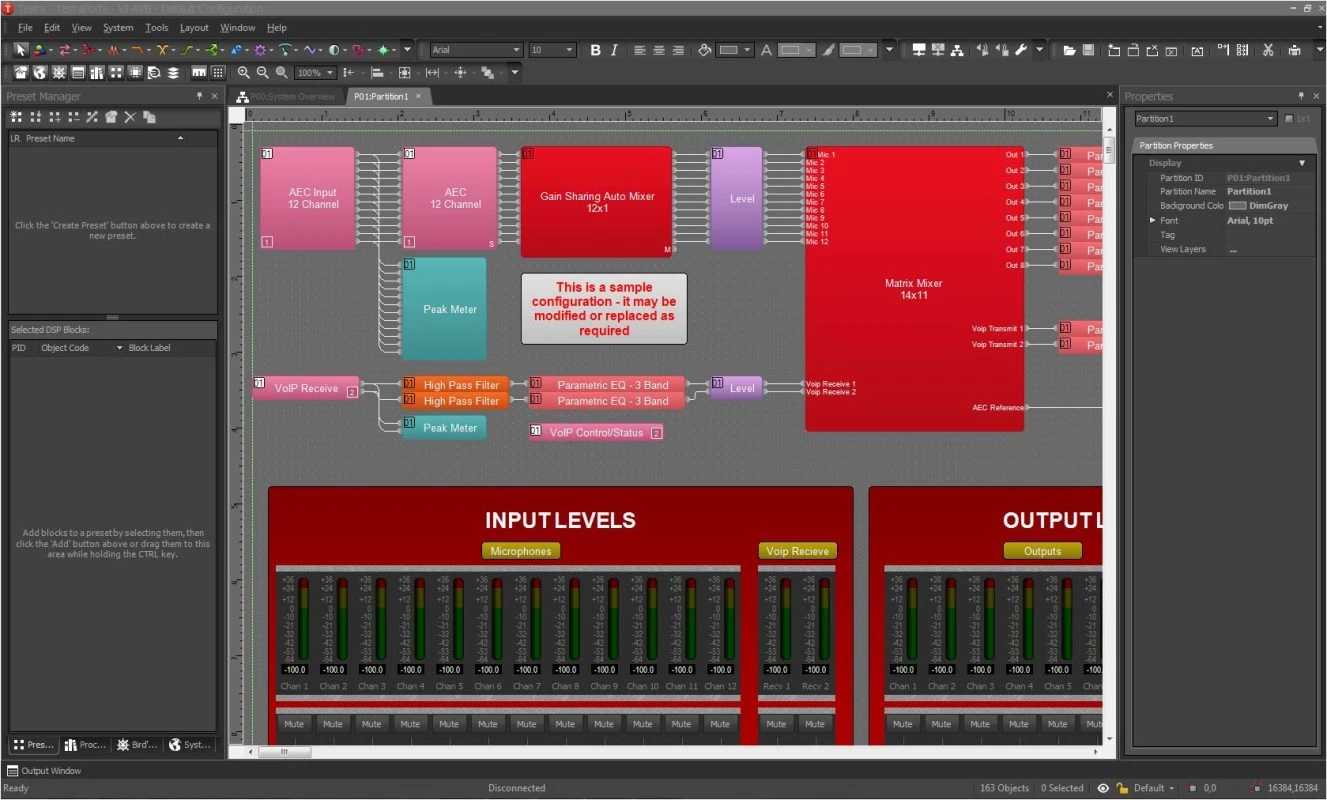Collapse the Display section in Properties
The width and height of the screenshot is (1327, 800).
click(x=1302, y=163)
